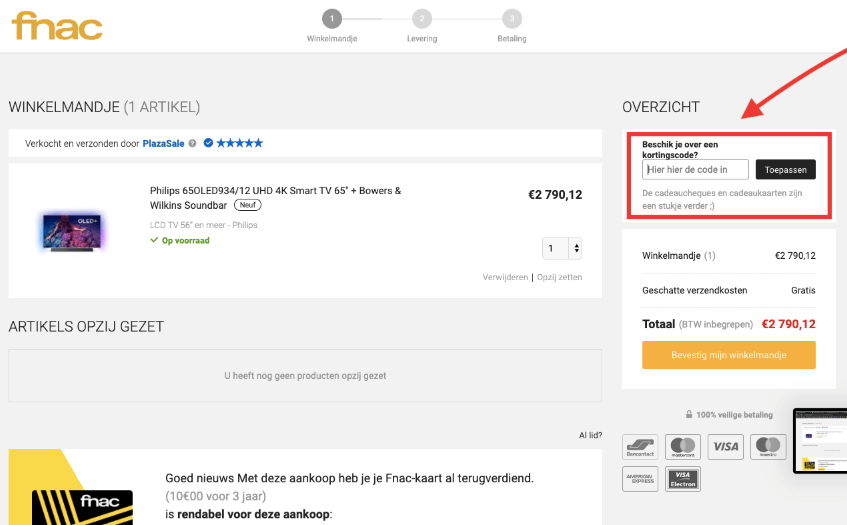Click the empty saved products message
This screenshot has width=847, height=525.
point(305,375)
